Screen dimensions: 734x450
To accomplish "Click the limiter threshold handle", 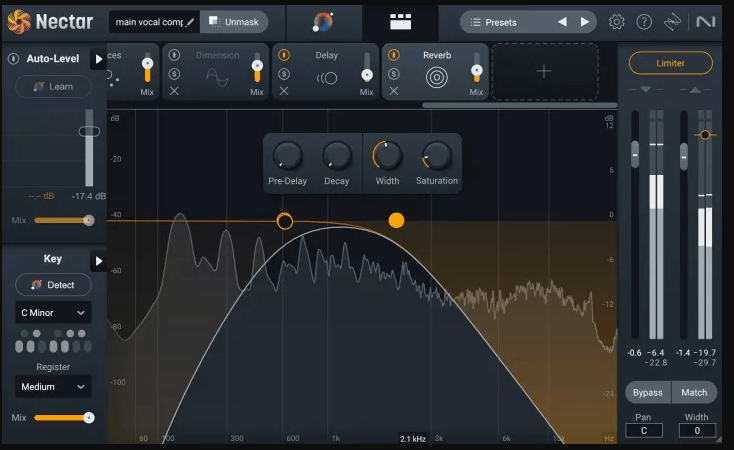I will point(705,135).
